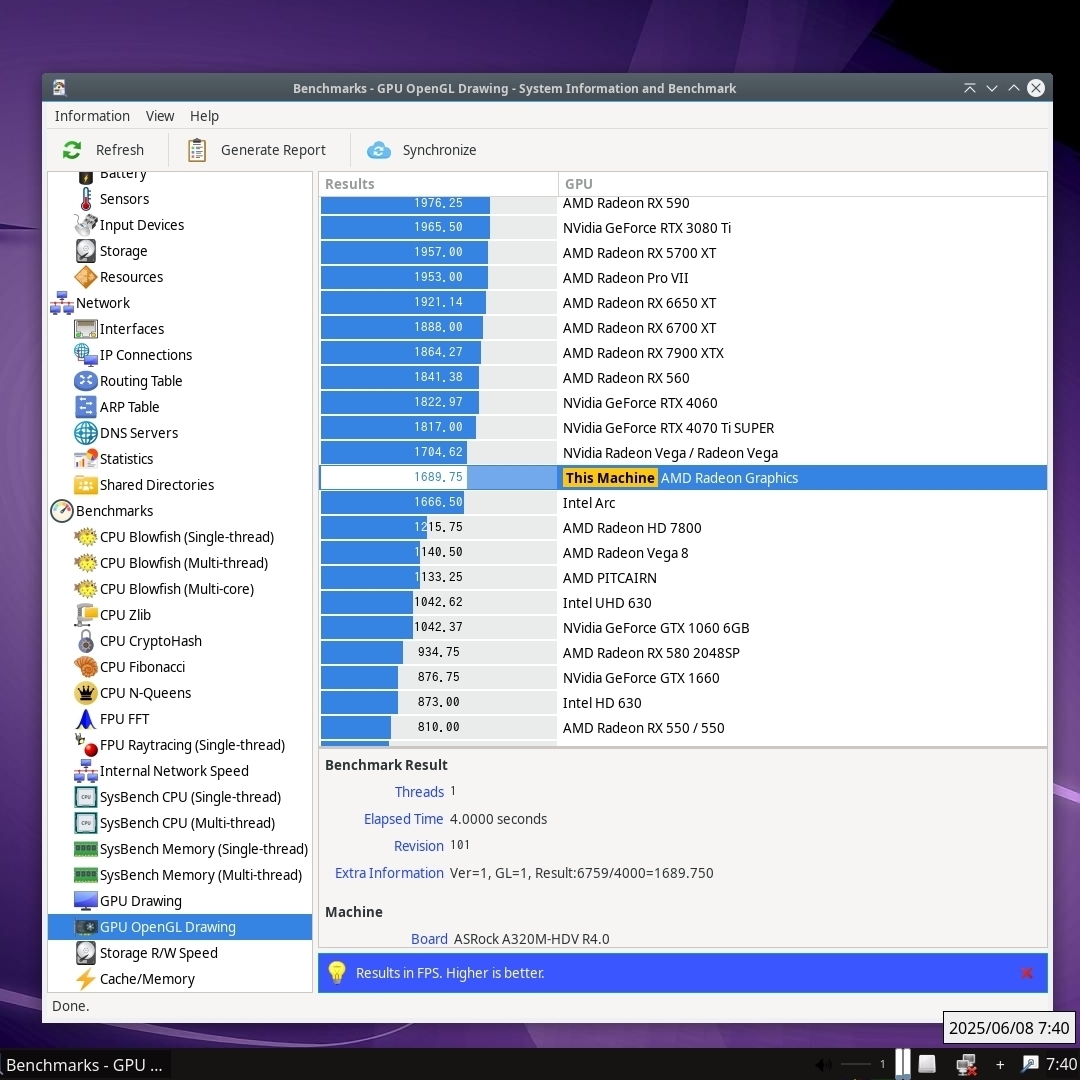Click the Network category icon
This screenshot has width=1080, height=1080.
(62, 303)
